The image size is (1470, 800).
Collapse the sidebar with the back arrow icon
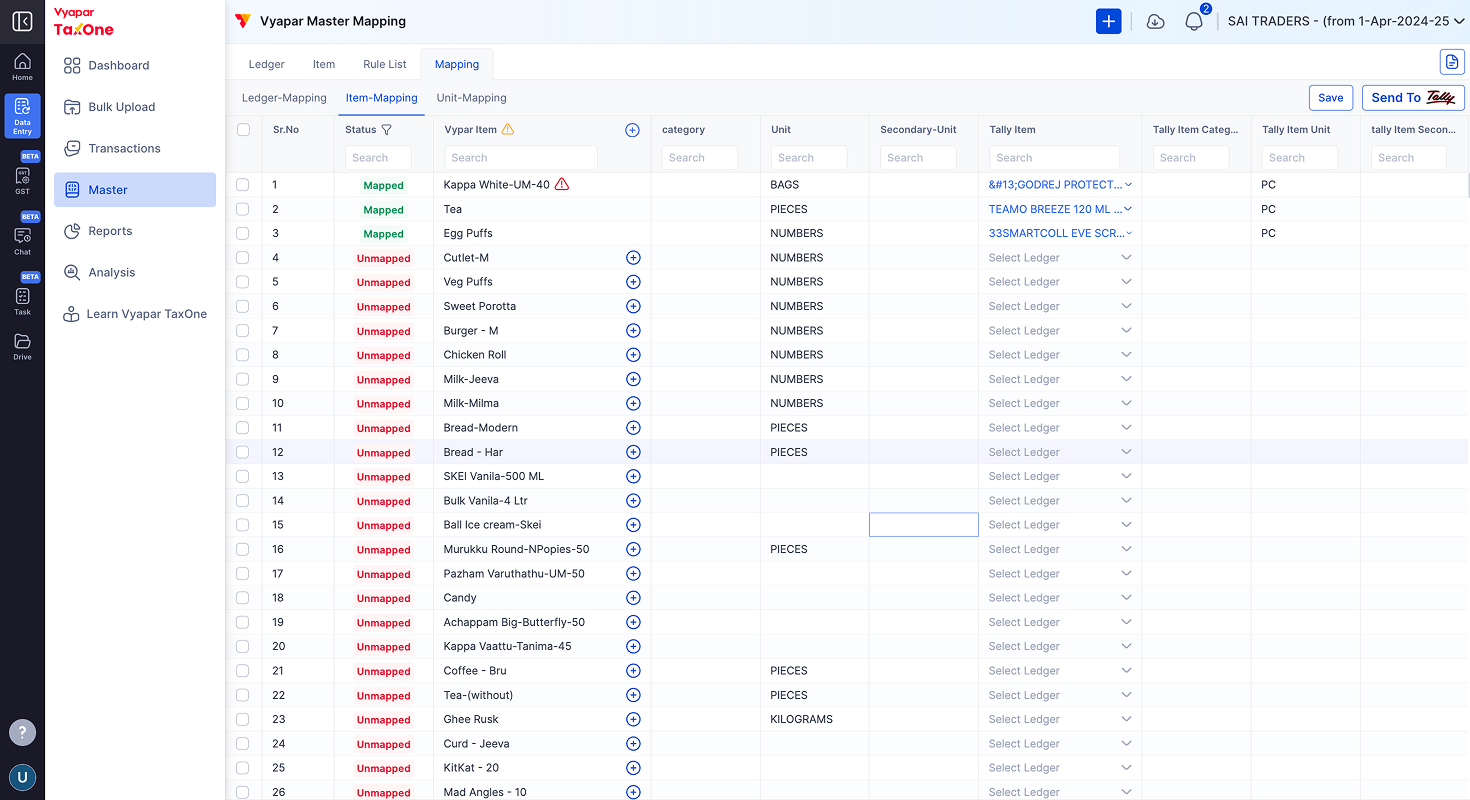point(22,21)
